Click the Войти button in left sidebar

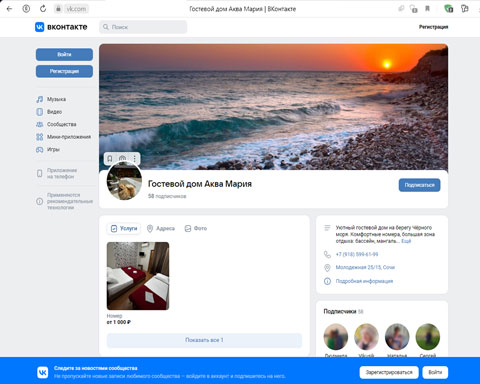pos(64,55)
